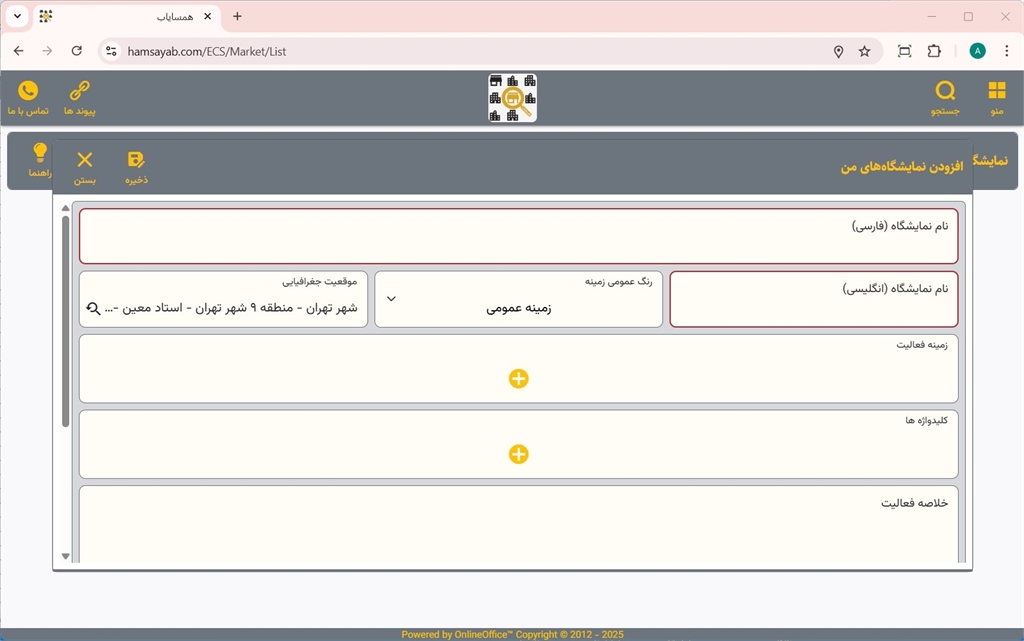Image resolution: width=1024 pixels, height=641 pixels.
Task: Close the dialog with بستن icon
Action: tap(85, 161)
